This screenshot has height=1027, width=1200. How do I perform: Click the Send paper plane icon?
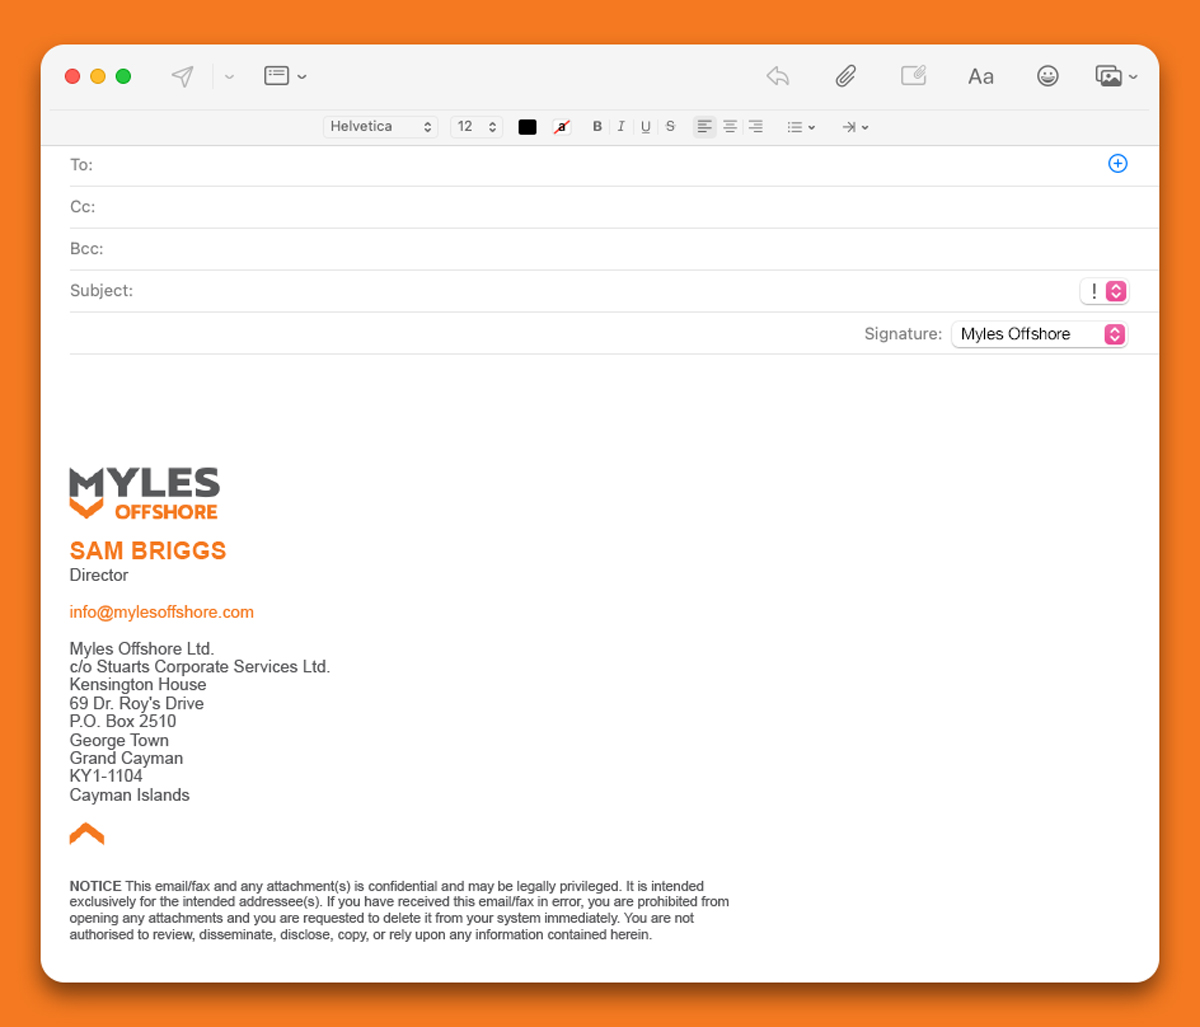point(182,77)
